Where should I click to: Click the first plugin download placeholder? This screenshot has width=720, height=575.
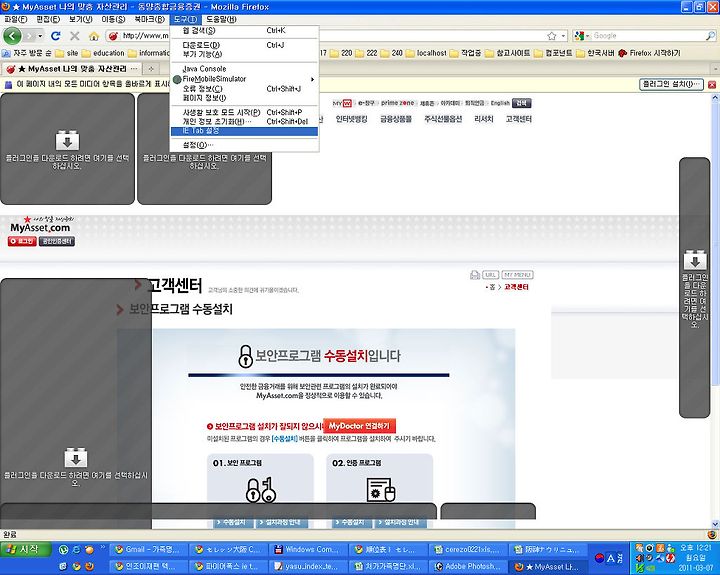[68, 149]
